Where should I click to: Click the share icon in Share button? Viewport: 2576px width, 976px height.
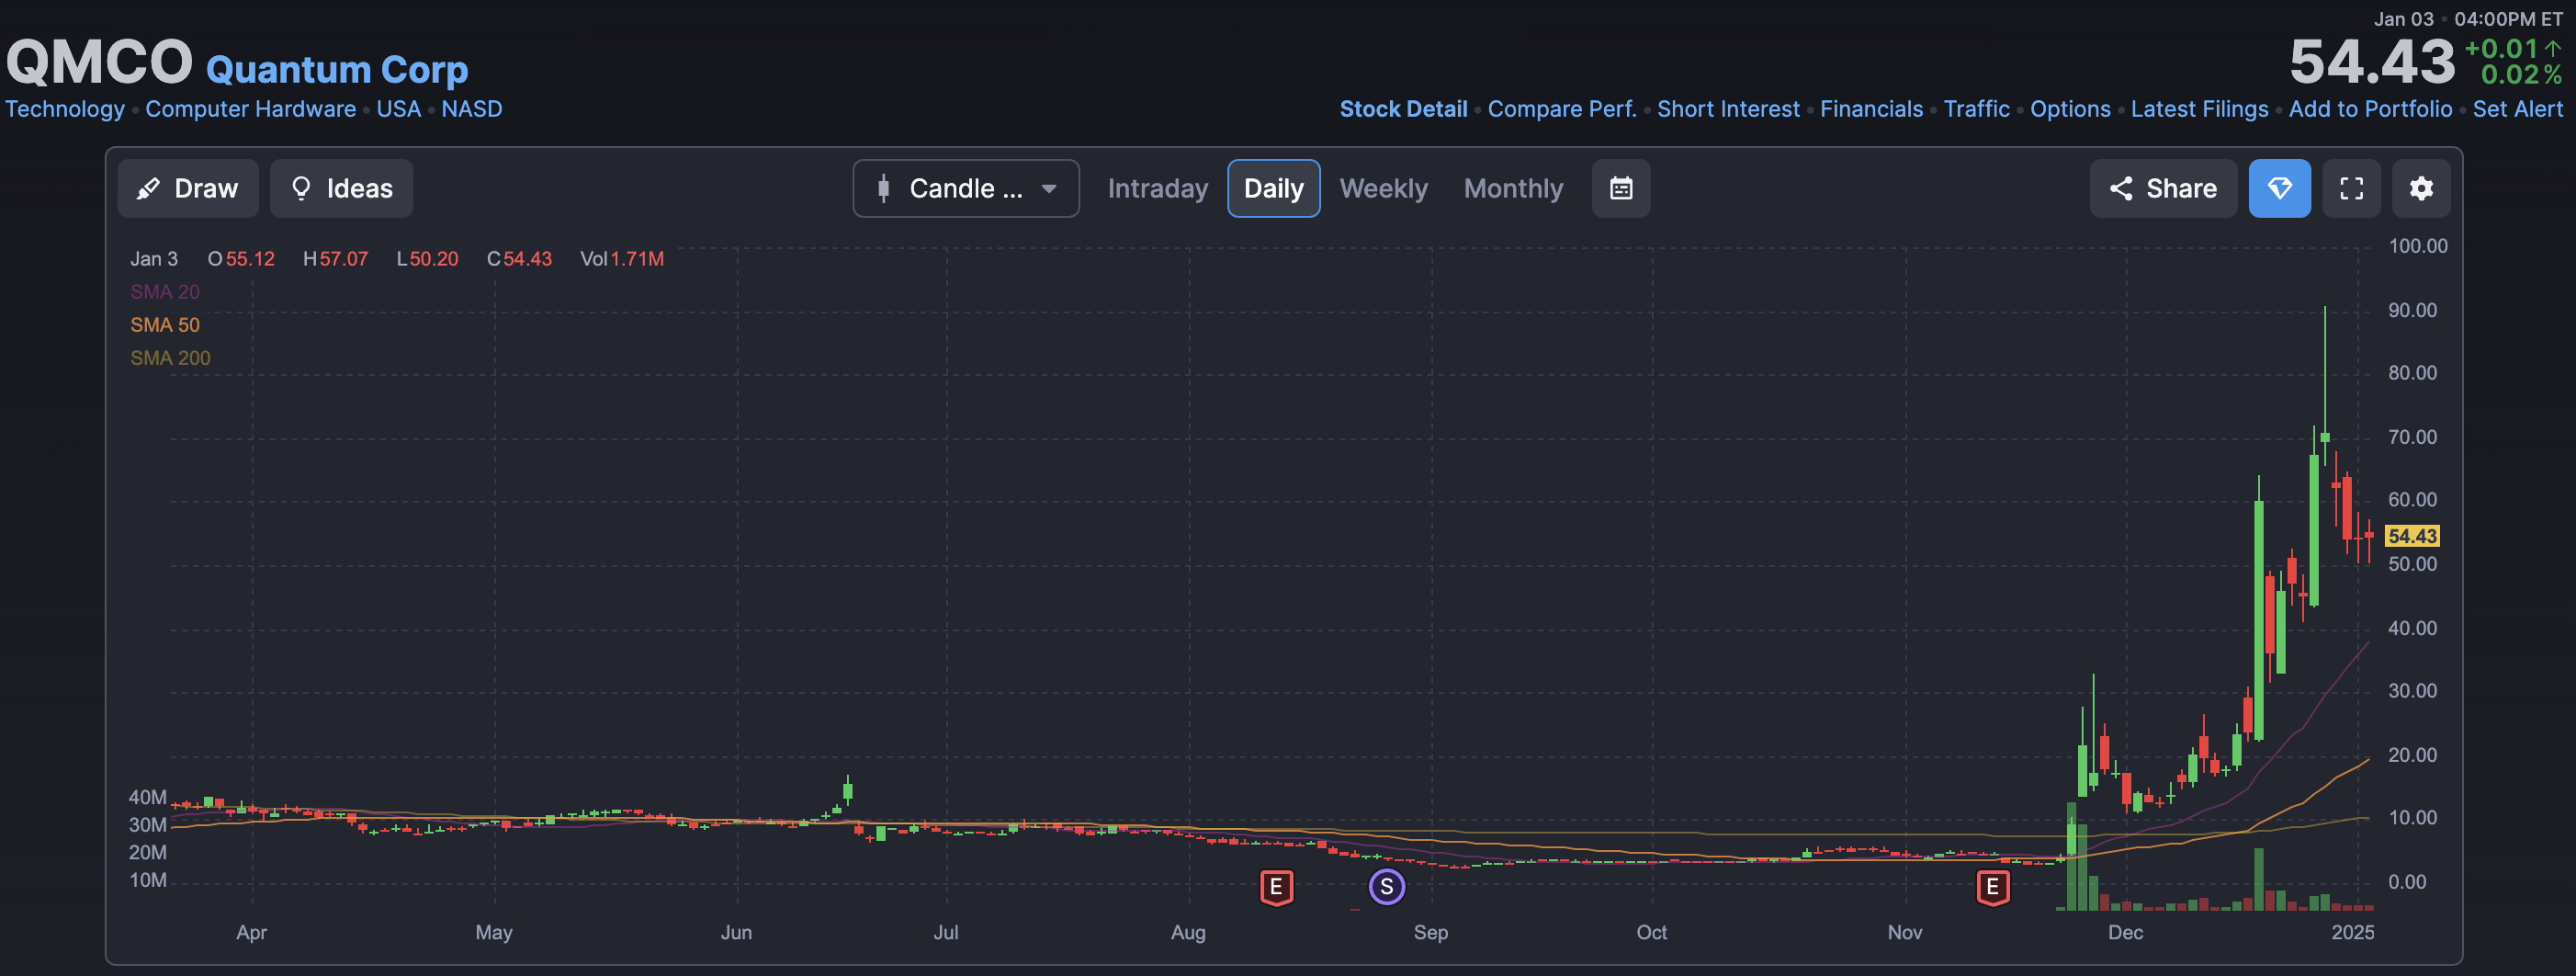pyautogui.click(x=2120, y=188)
